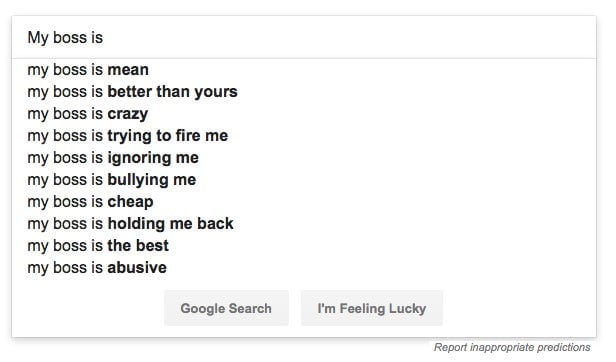The image size is (616, 362).
Task: Select suggestion 'my boss is mean'
Action: click(304, 70)
